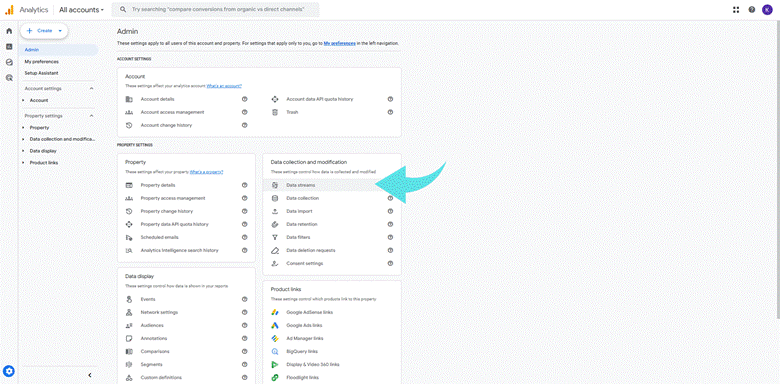Click the help icon beside Trash
The image size is (780, 384).
tap(390, 112)
